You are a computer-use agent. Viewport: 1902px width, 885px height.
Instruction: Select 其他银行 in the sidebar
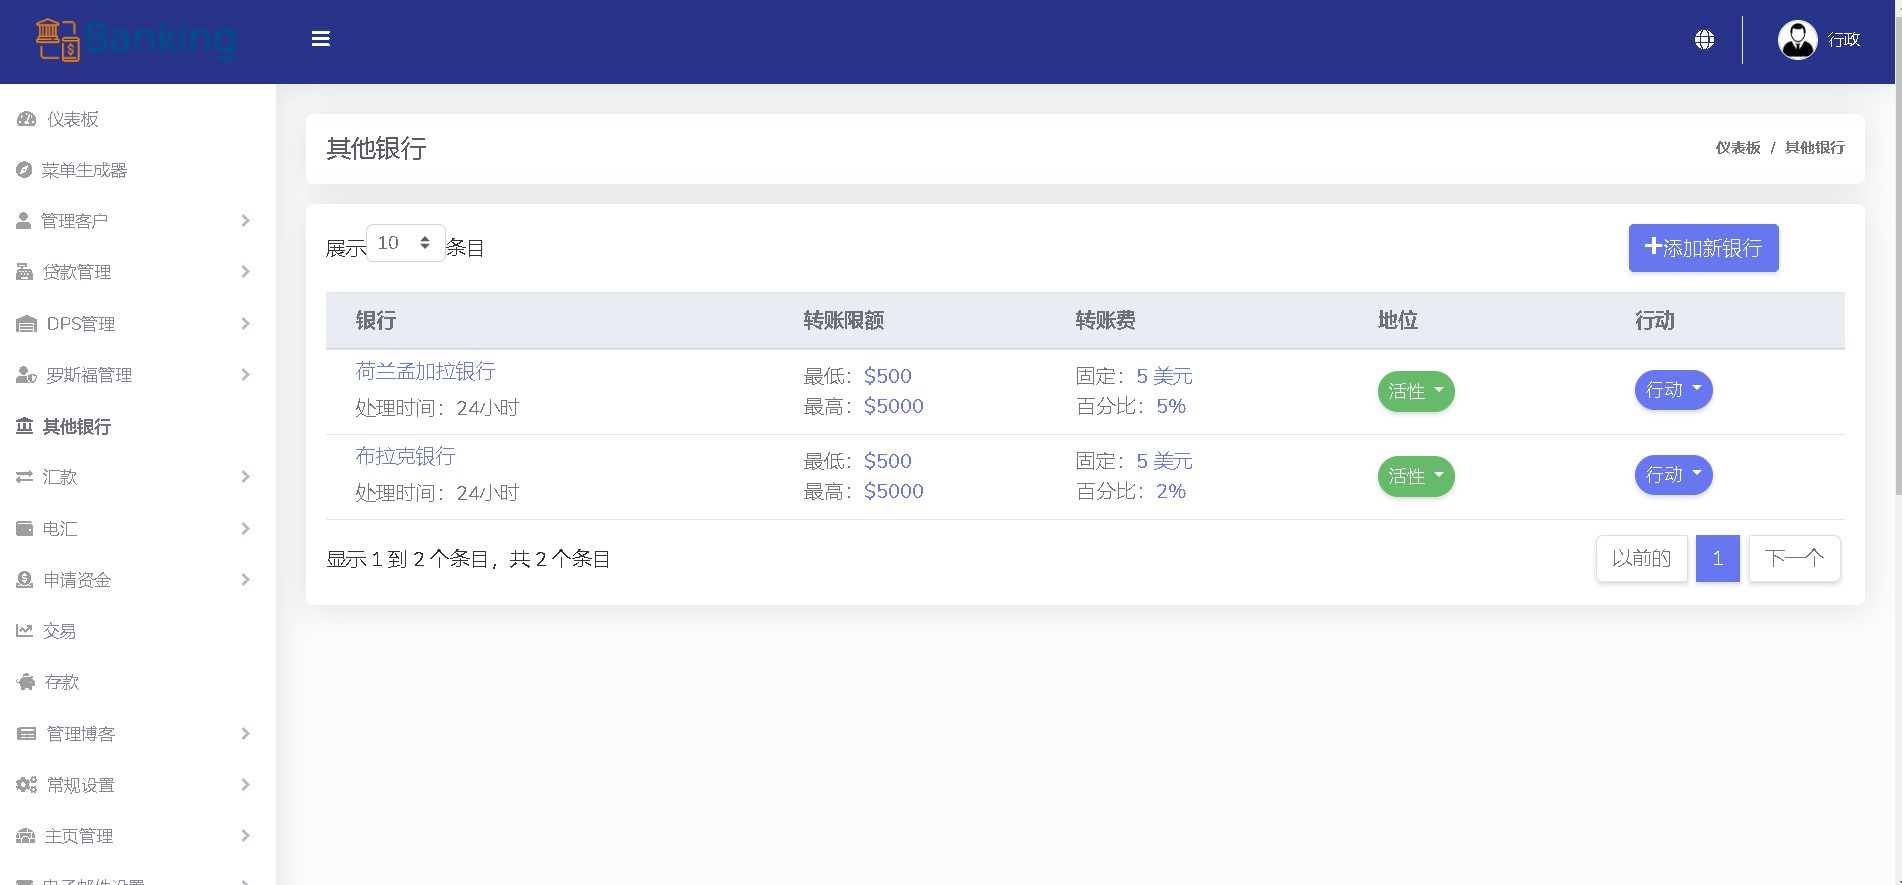point(76,427)
